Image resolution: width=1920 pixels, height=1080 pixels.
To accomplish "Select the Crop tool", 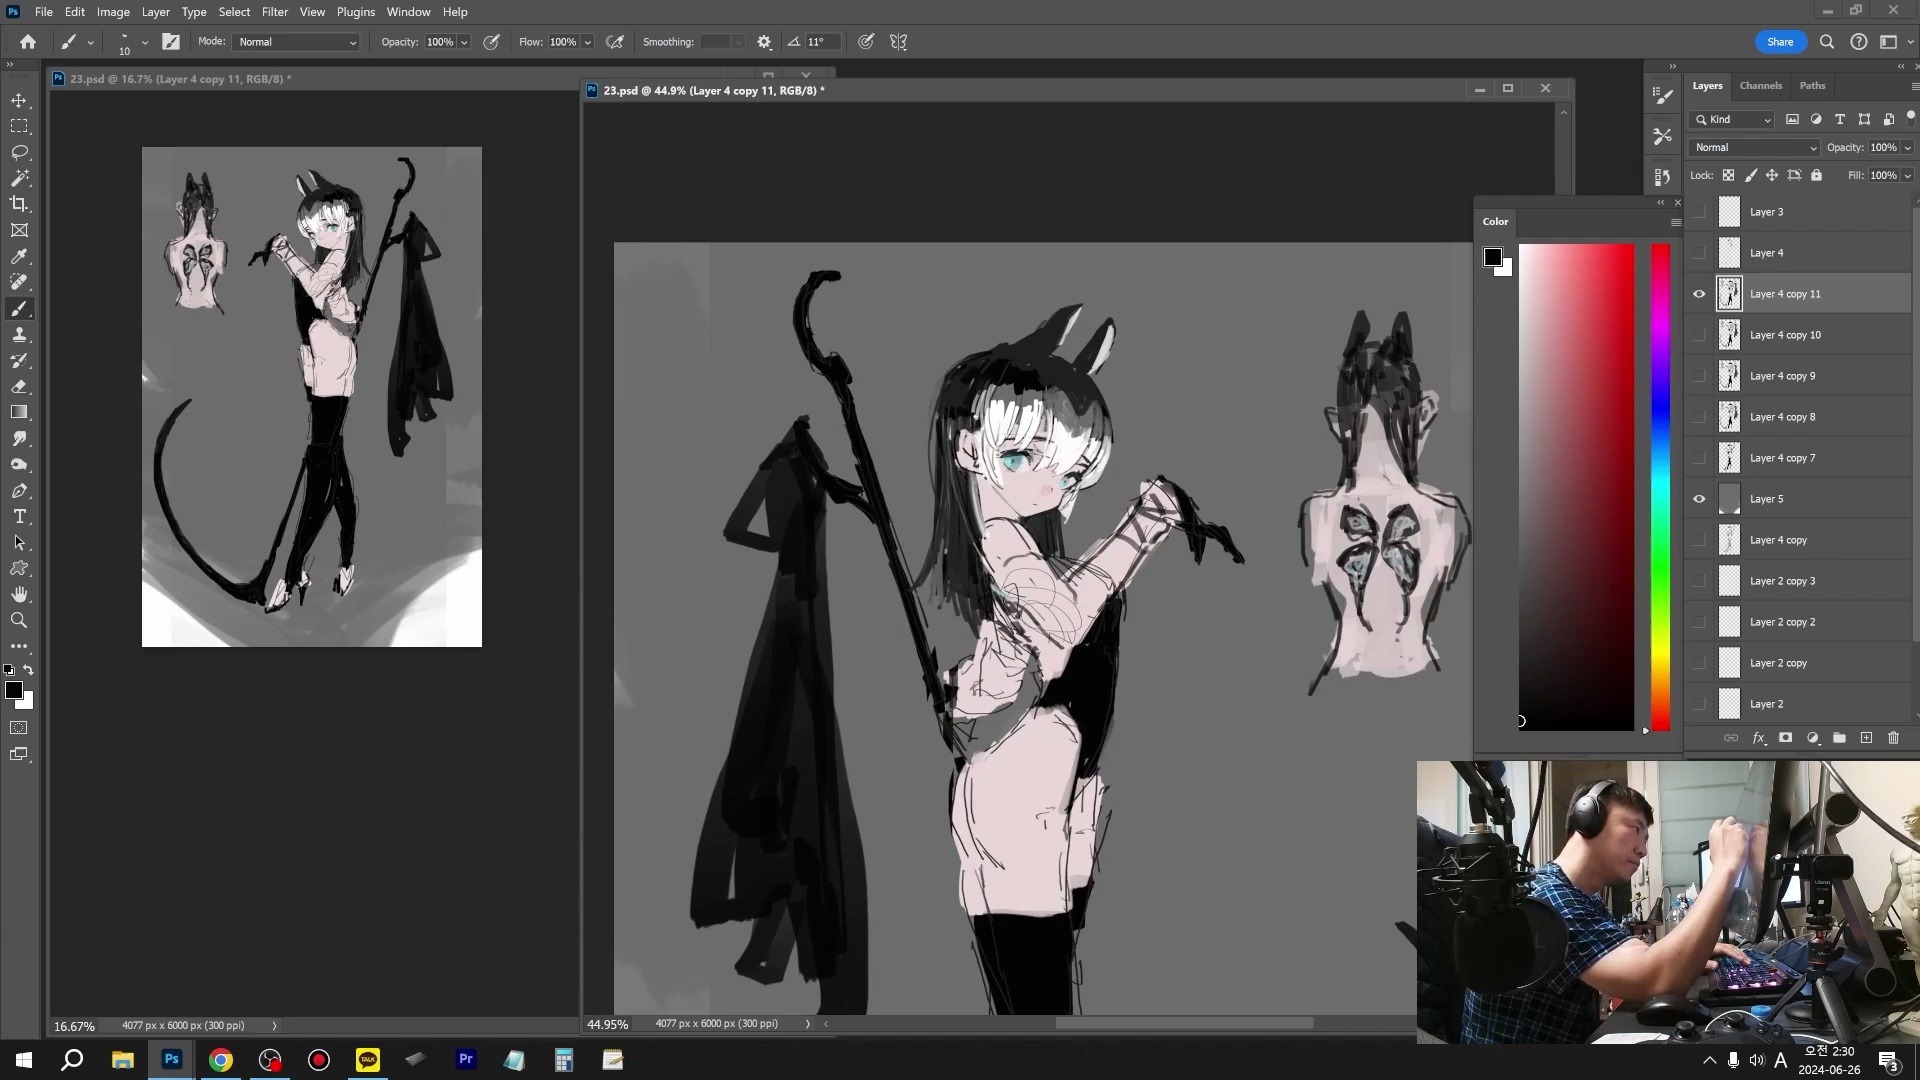I will point(18,204).
